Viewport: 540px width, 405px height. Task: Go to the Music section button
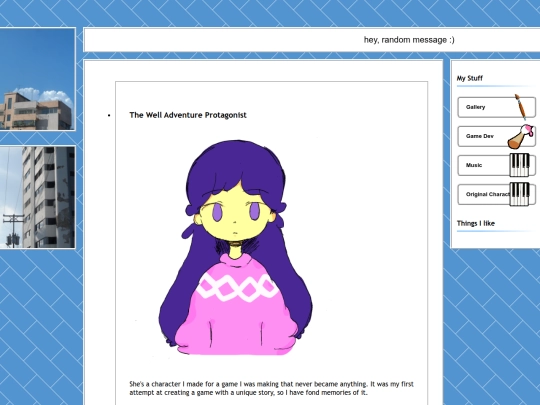[496, 165]
